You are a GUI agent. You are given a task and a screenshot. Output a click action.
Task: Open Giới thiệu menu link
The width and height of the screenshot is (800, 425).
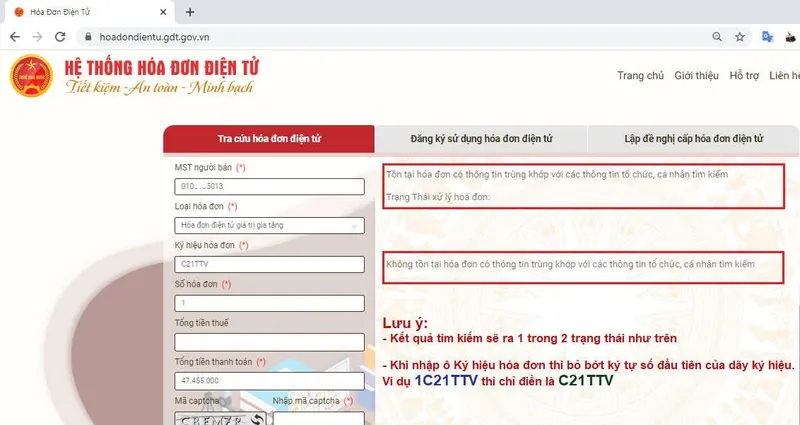point(696,76)
